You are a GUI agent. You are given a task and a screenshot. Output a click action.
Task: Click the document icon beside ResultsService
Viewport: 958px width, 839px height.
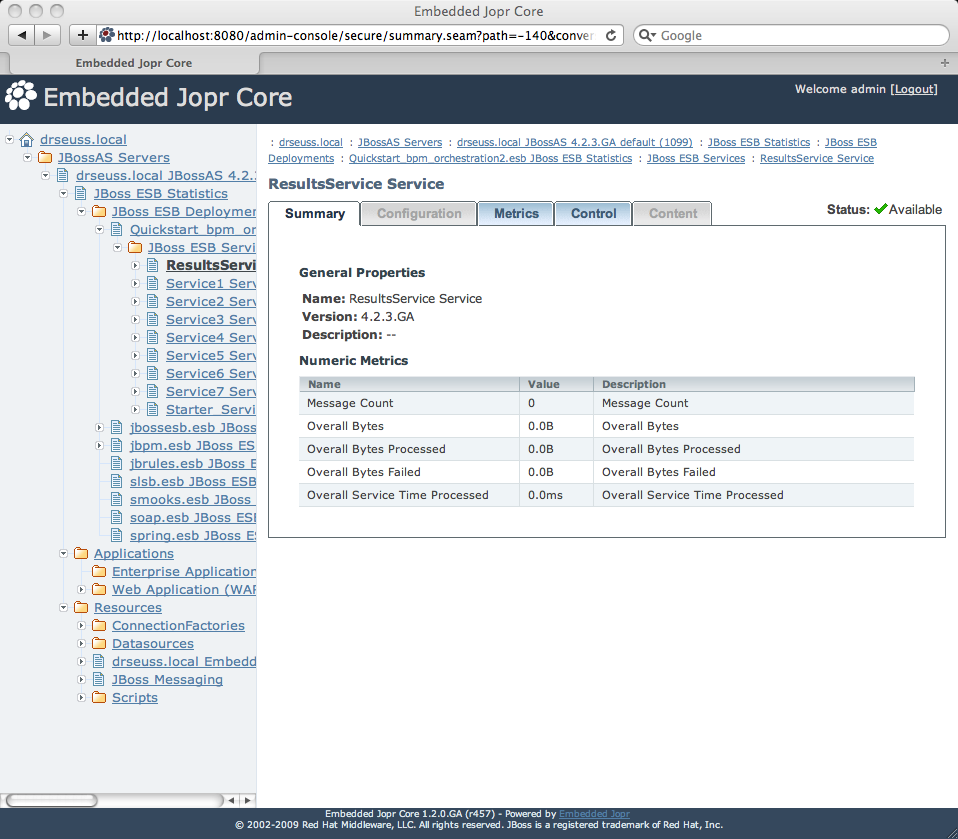coord(153,265)
